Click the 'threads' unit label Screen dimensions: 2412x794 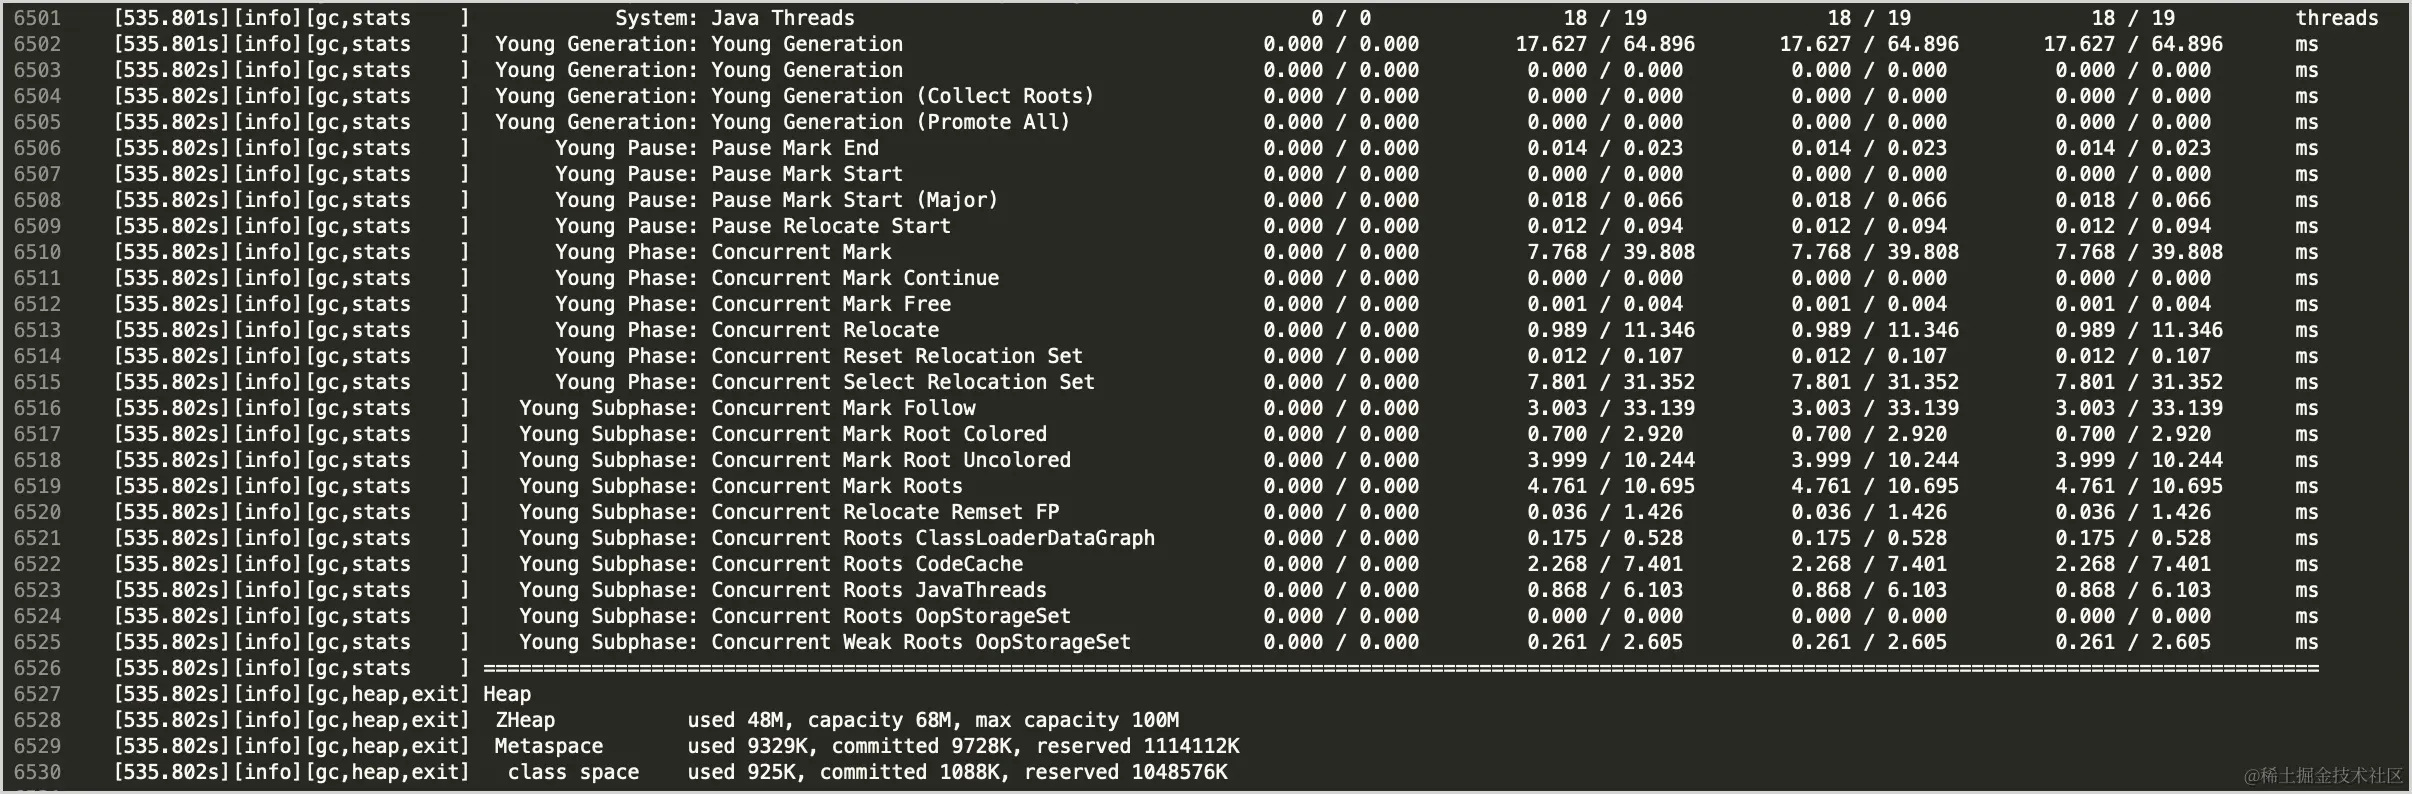(x=2337, y=18)
